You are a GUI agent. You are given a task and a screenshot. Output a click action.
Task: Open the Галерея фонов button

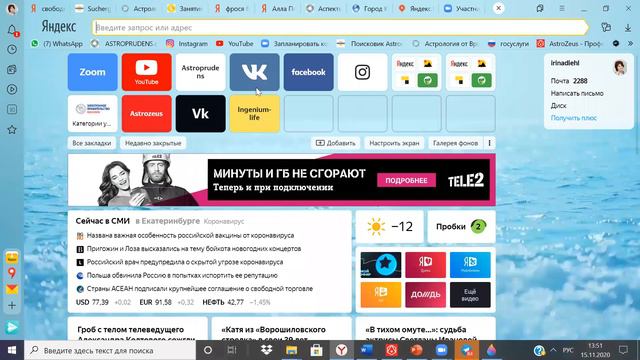[x=456, y=143]
